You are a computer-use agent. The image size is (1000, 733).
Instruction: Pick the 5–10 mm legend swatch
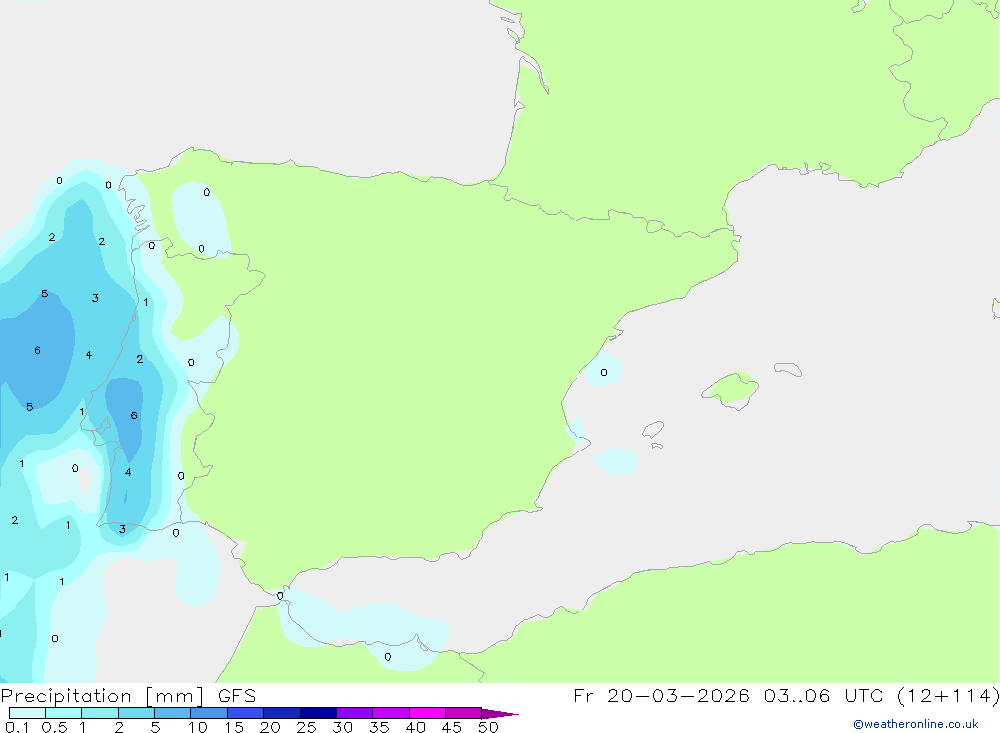click(x=173, y=713)
